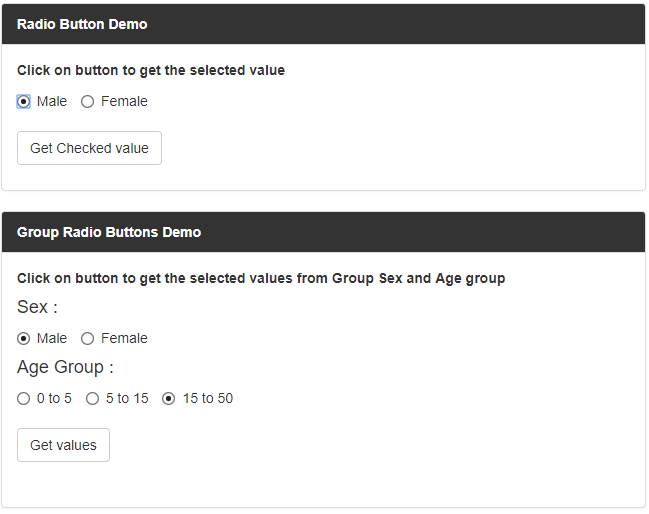Click 'Female' label text in the Sex group
649x514 pixels.
coord(124,338)
